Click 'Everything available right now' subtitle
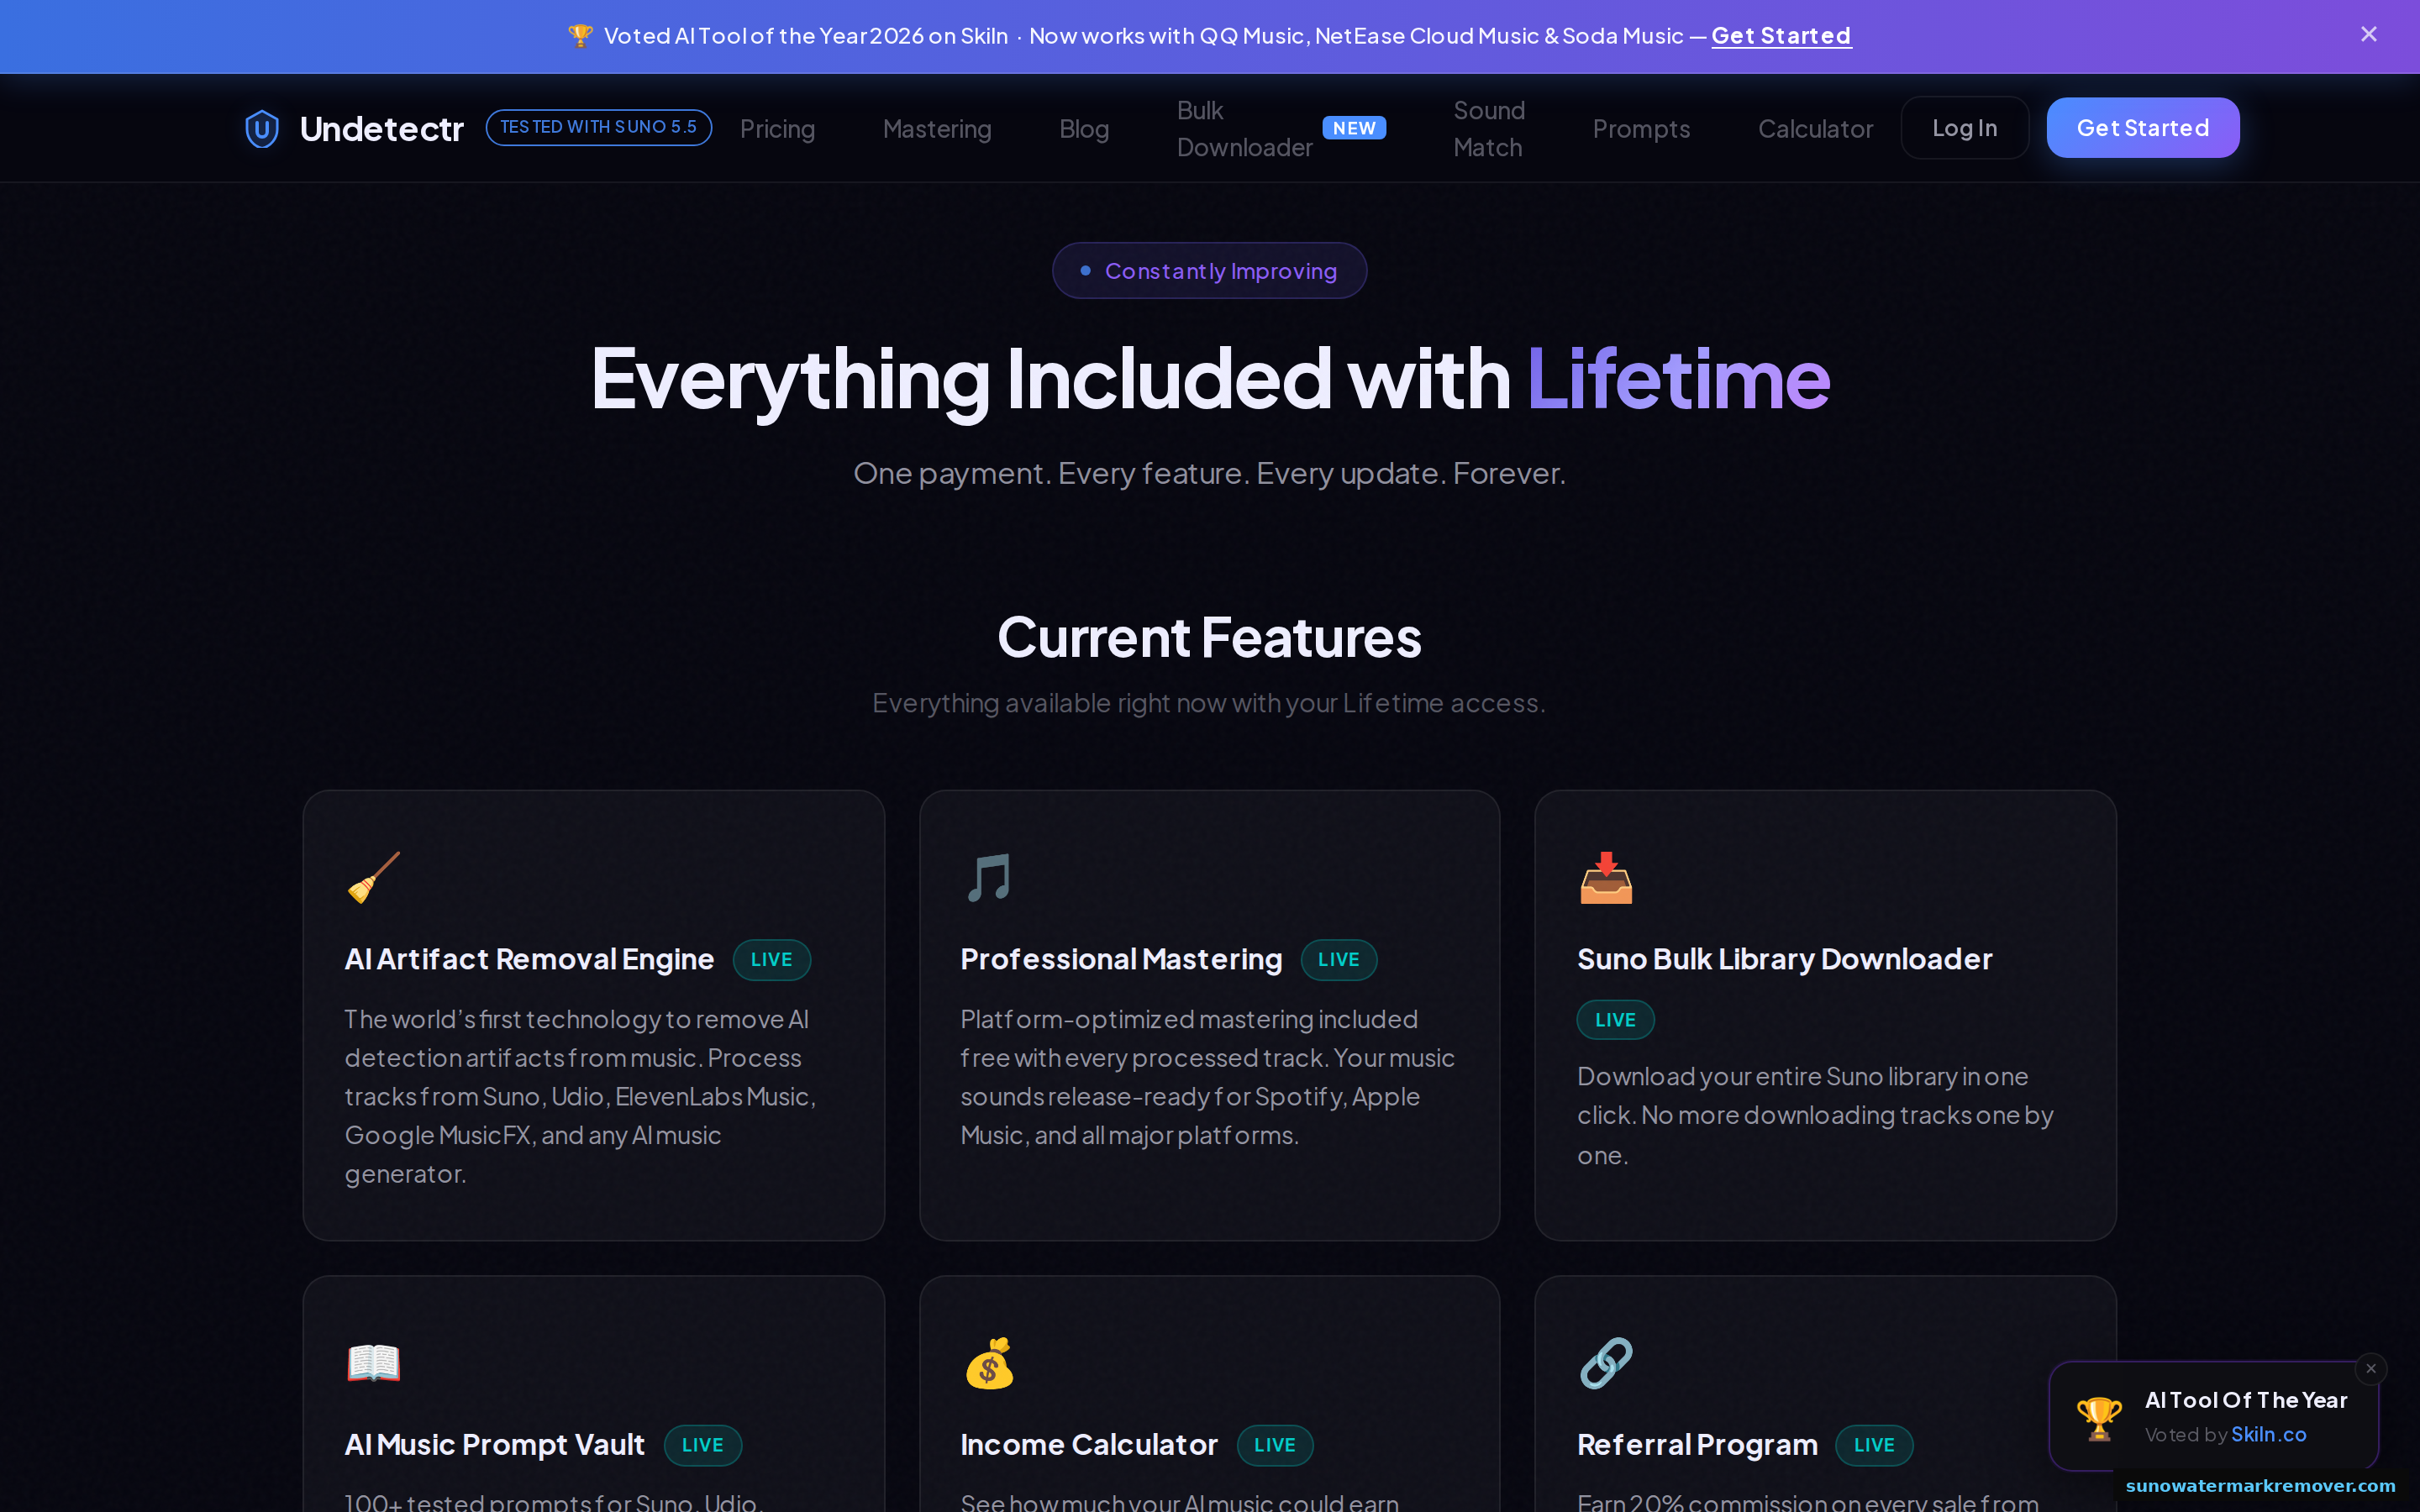2420x1512 pixels. [x=1209, y=703]
